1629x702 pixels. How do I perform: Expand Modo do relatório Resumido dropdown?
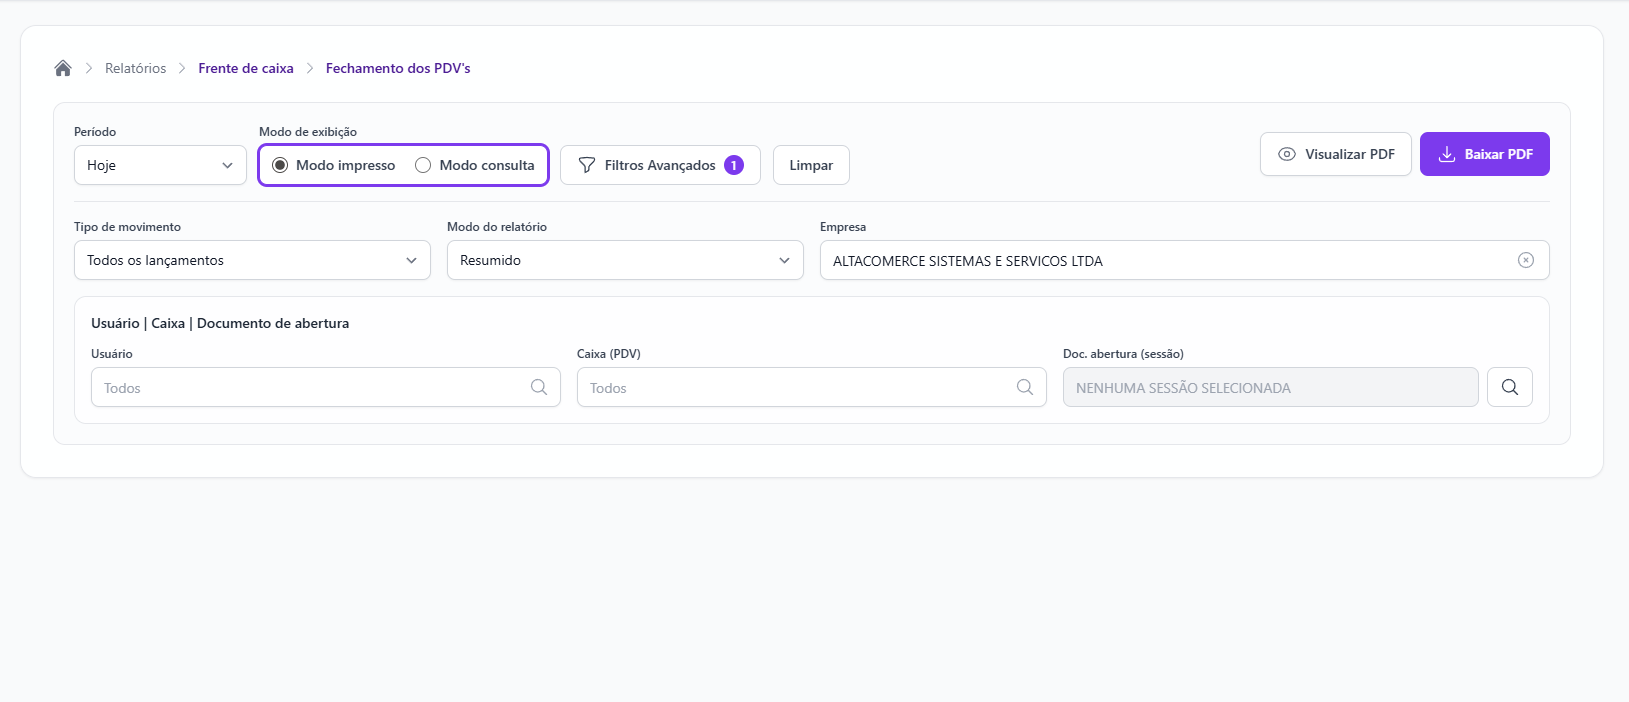coord(625,260)
